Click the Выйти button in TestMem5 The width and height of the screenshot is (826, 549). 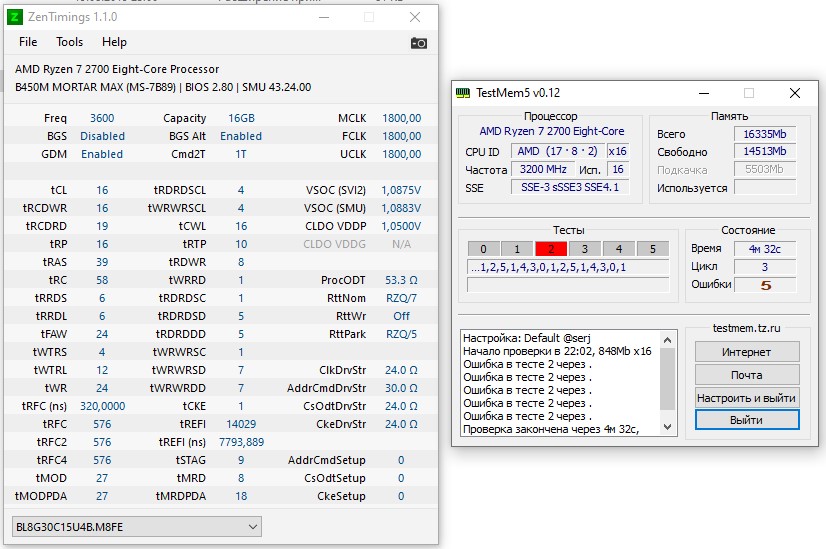point(746,420)
